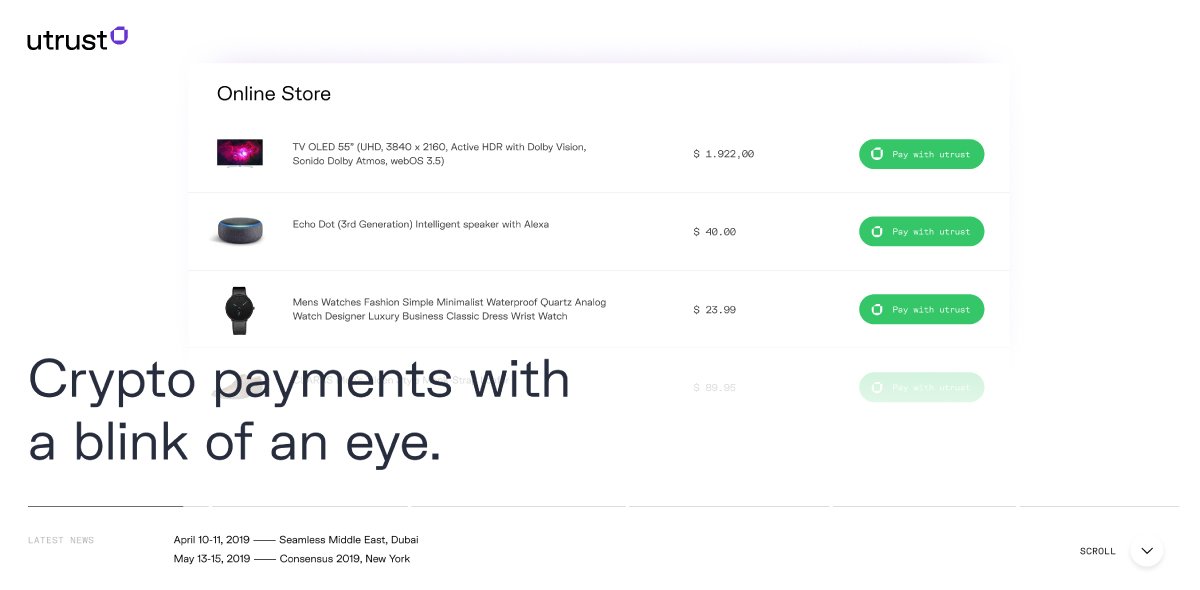
Task: Click the Online Store heading
Action: pyautogui.click(x=274, y=94)
